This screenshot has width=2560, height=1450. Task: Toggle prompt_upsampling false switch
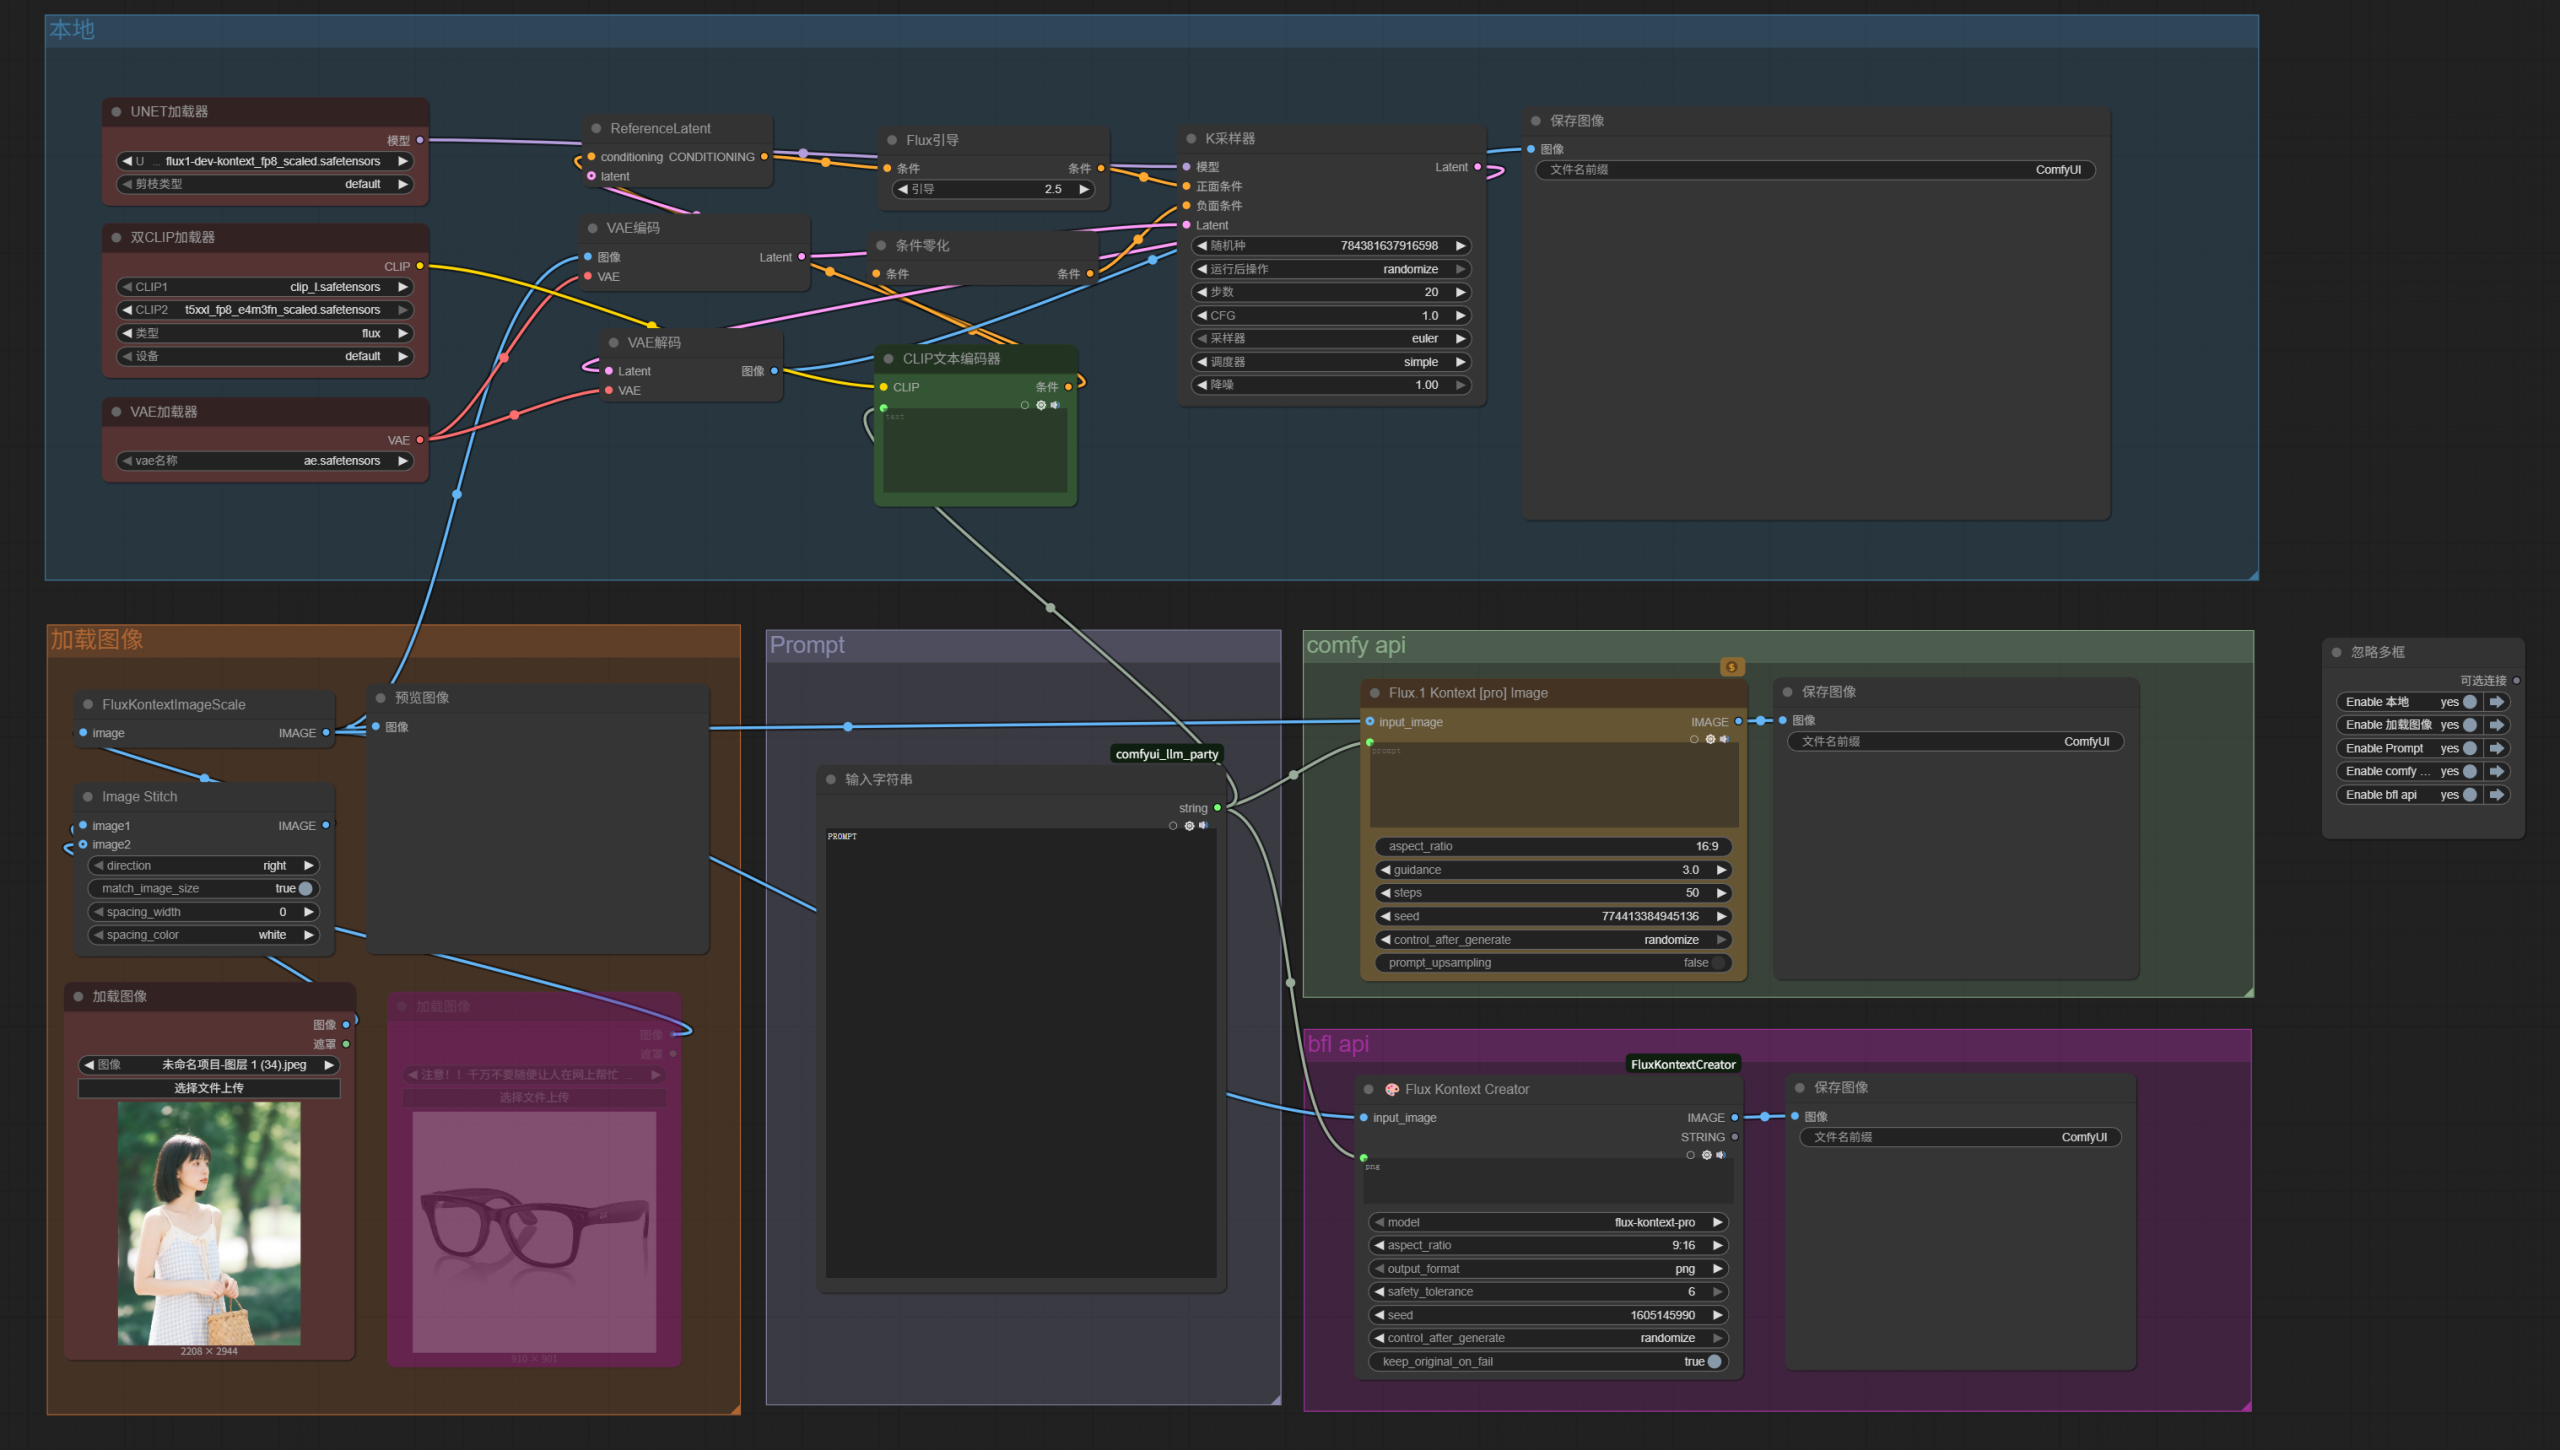point(1717,963)
